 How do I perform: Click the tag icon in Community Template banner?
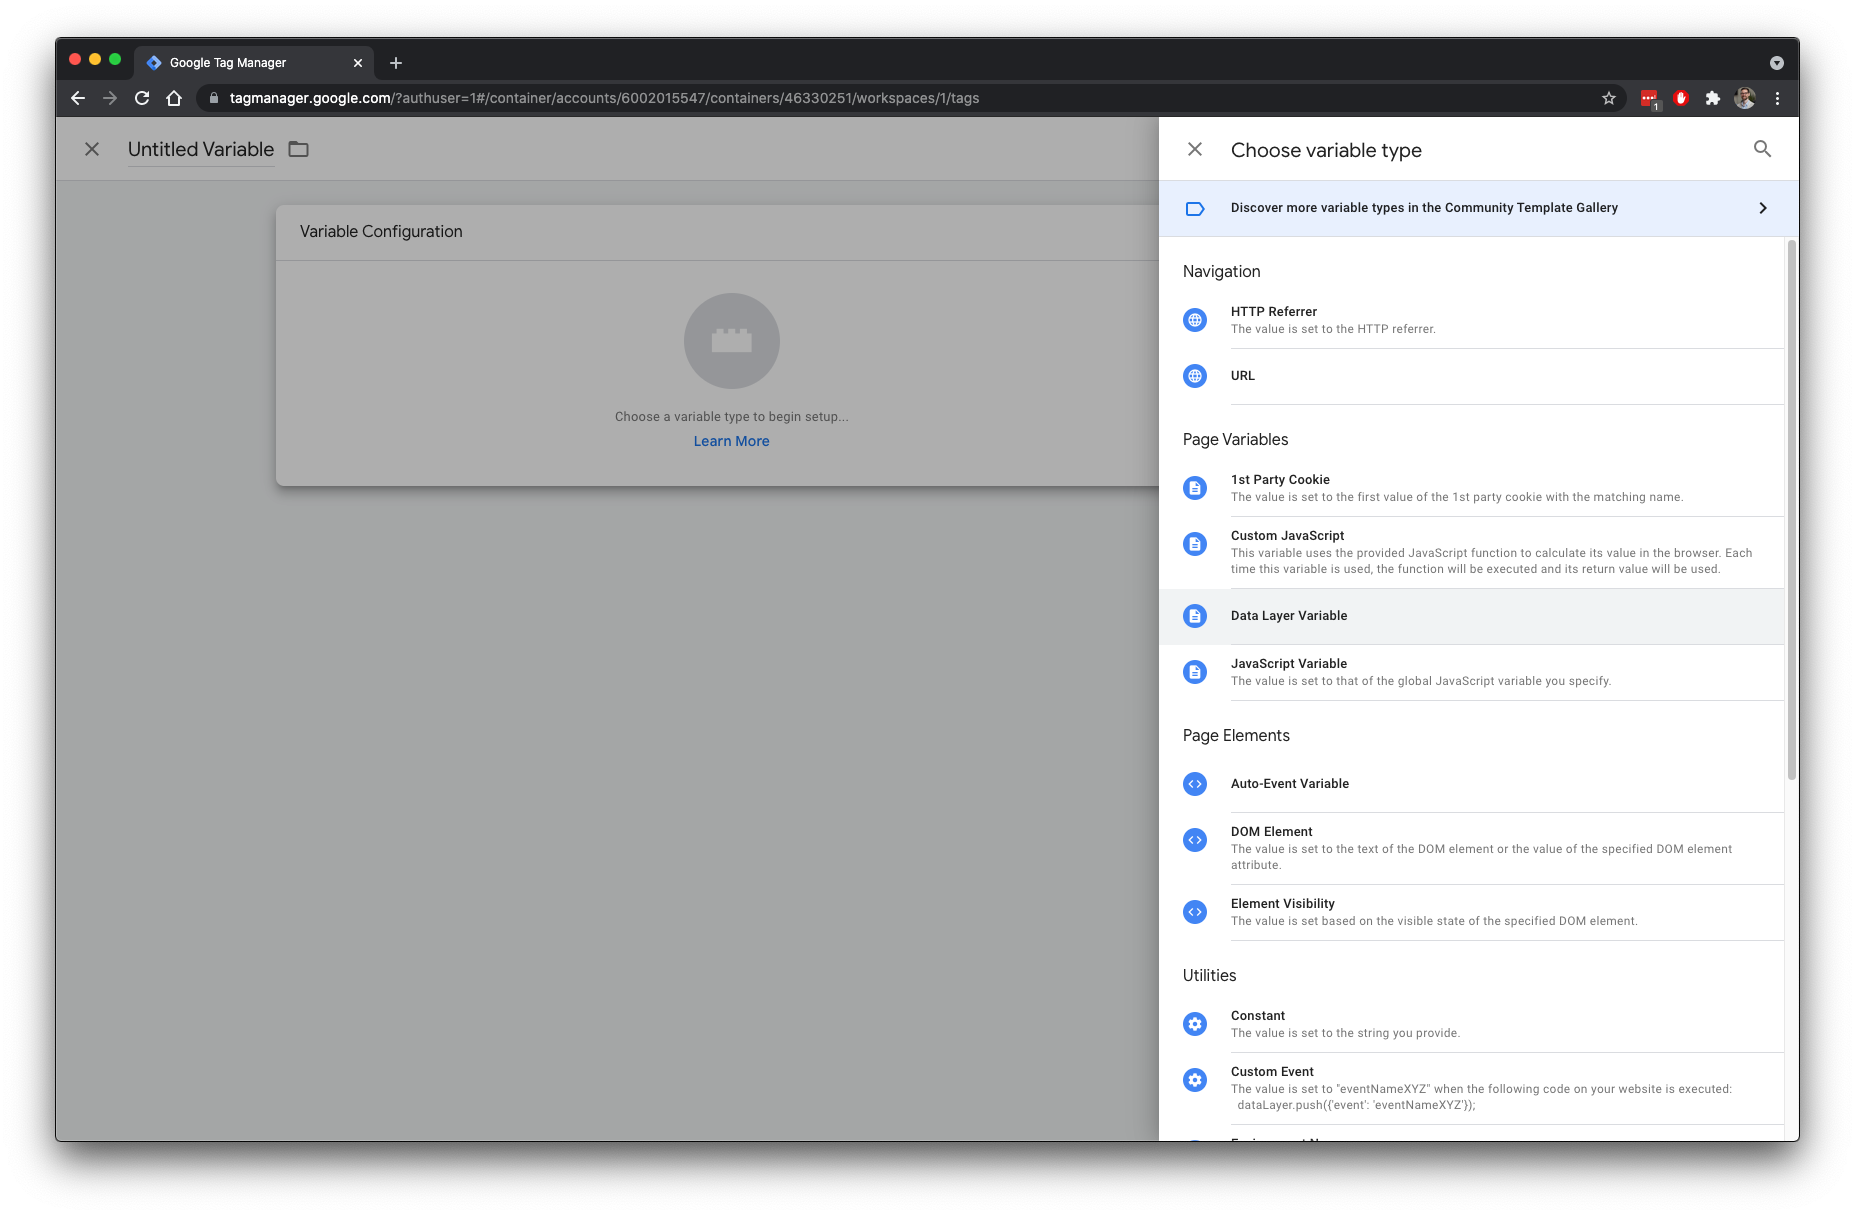coord(1195,209)
